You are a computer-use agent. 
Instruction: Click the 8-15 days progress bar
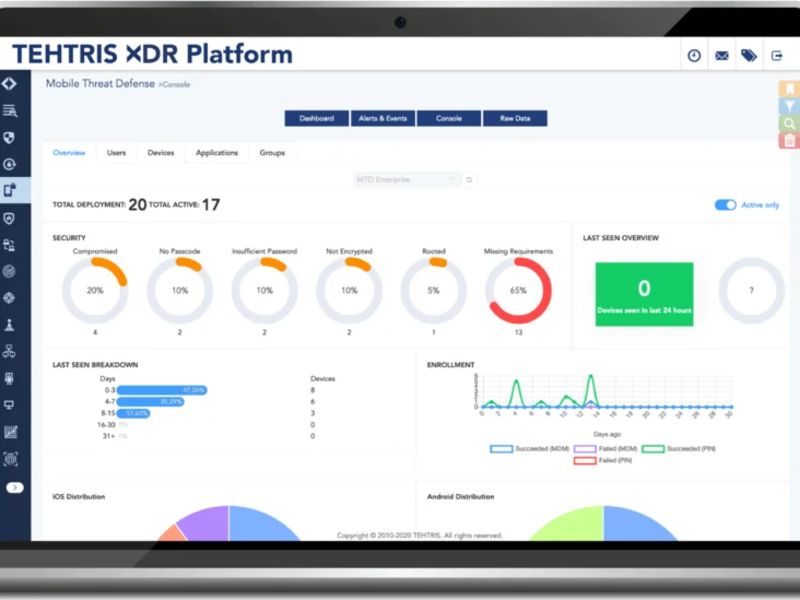[x=134, y=413]
